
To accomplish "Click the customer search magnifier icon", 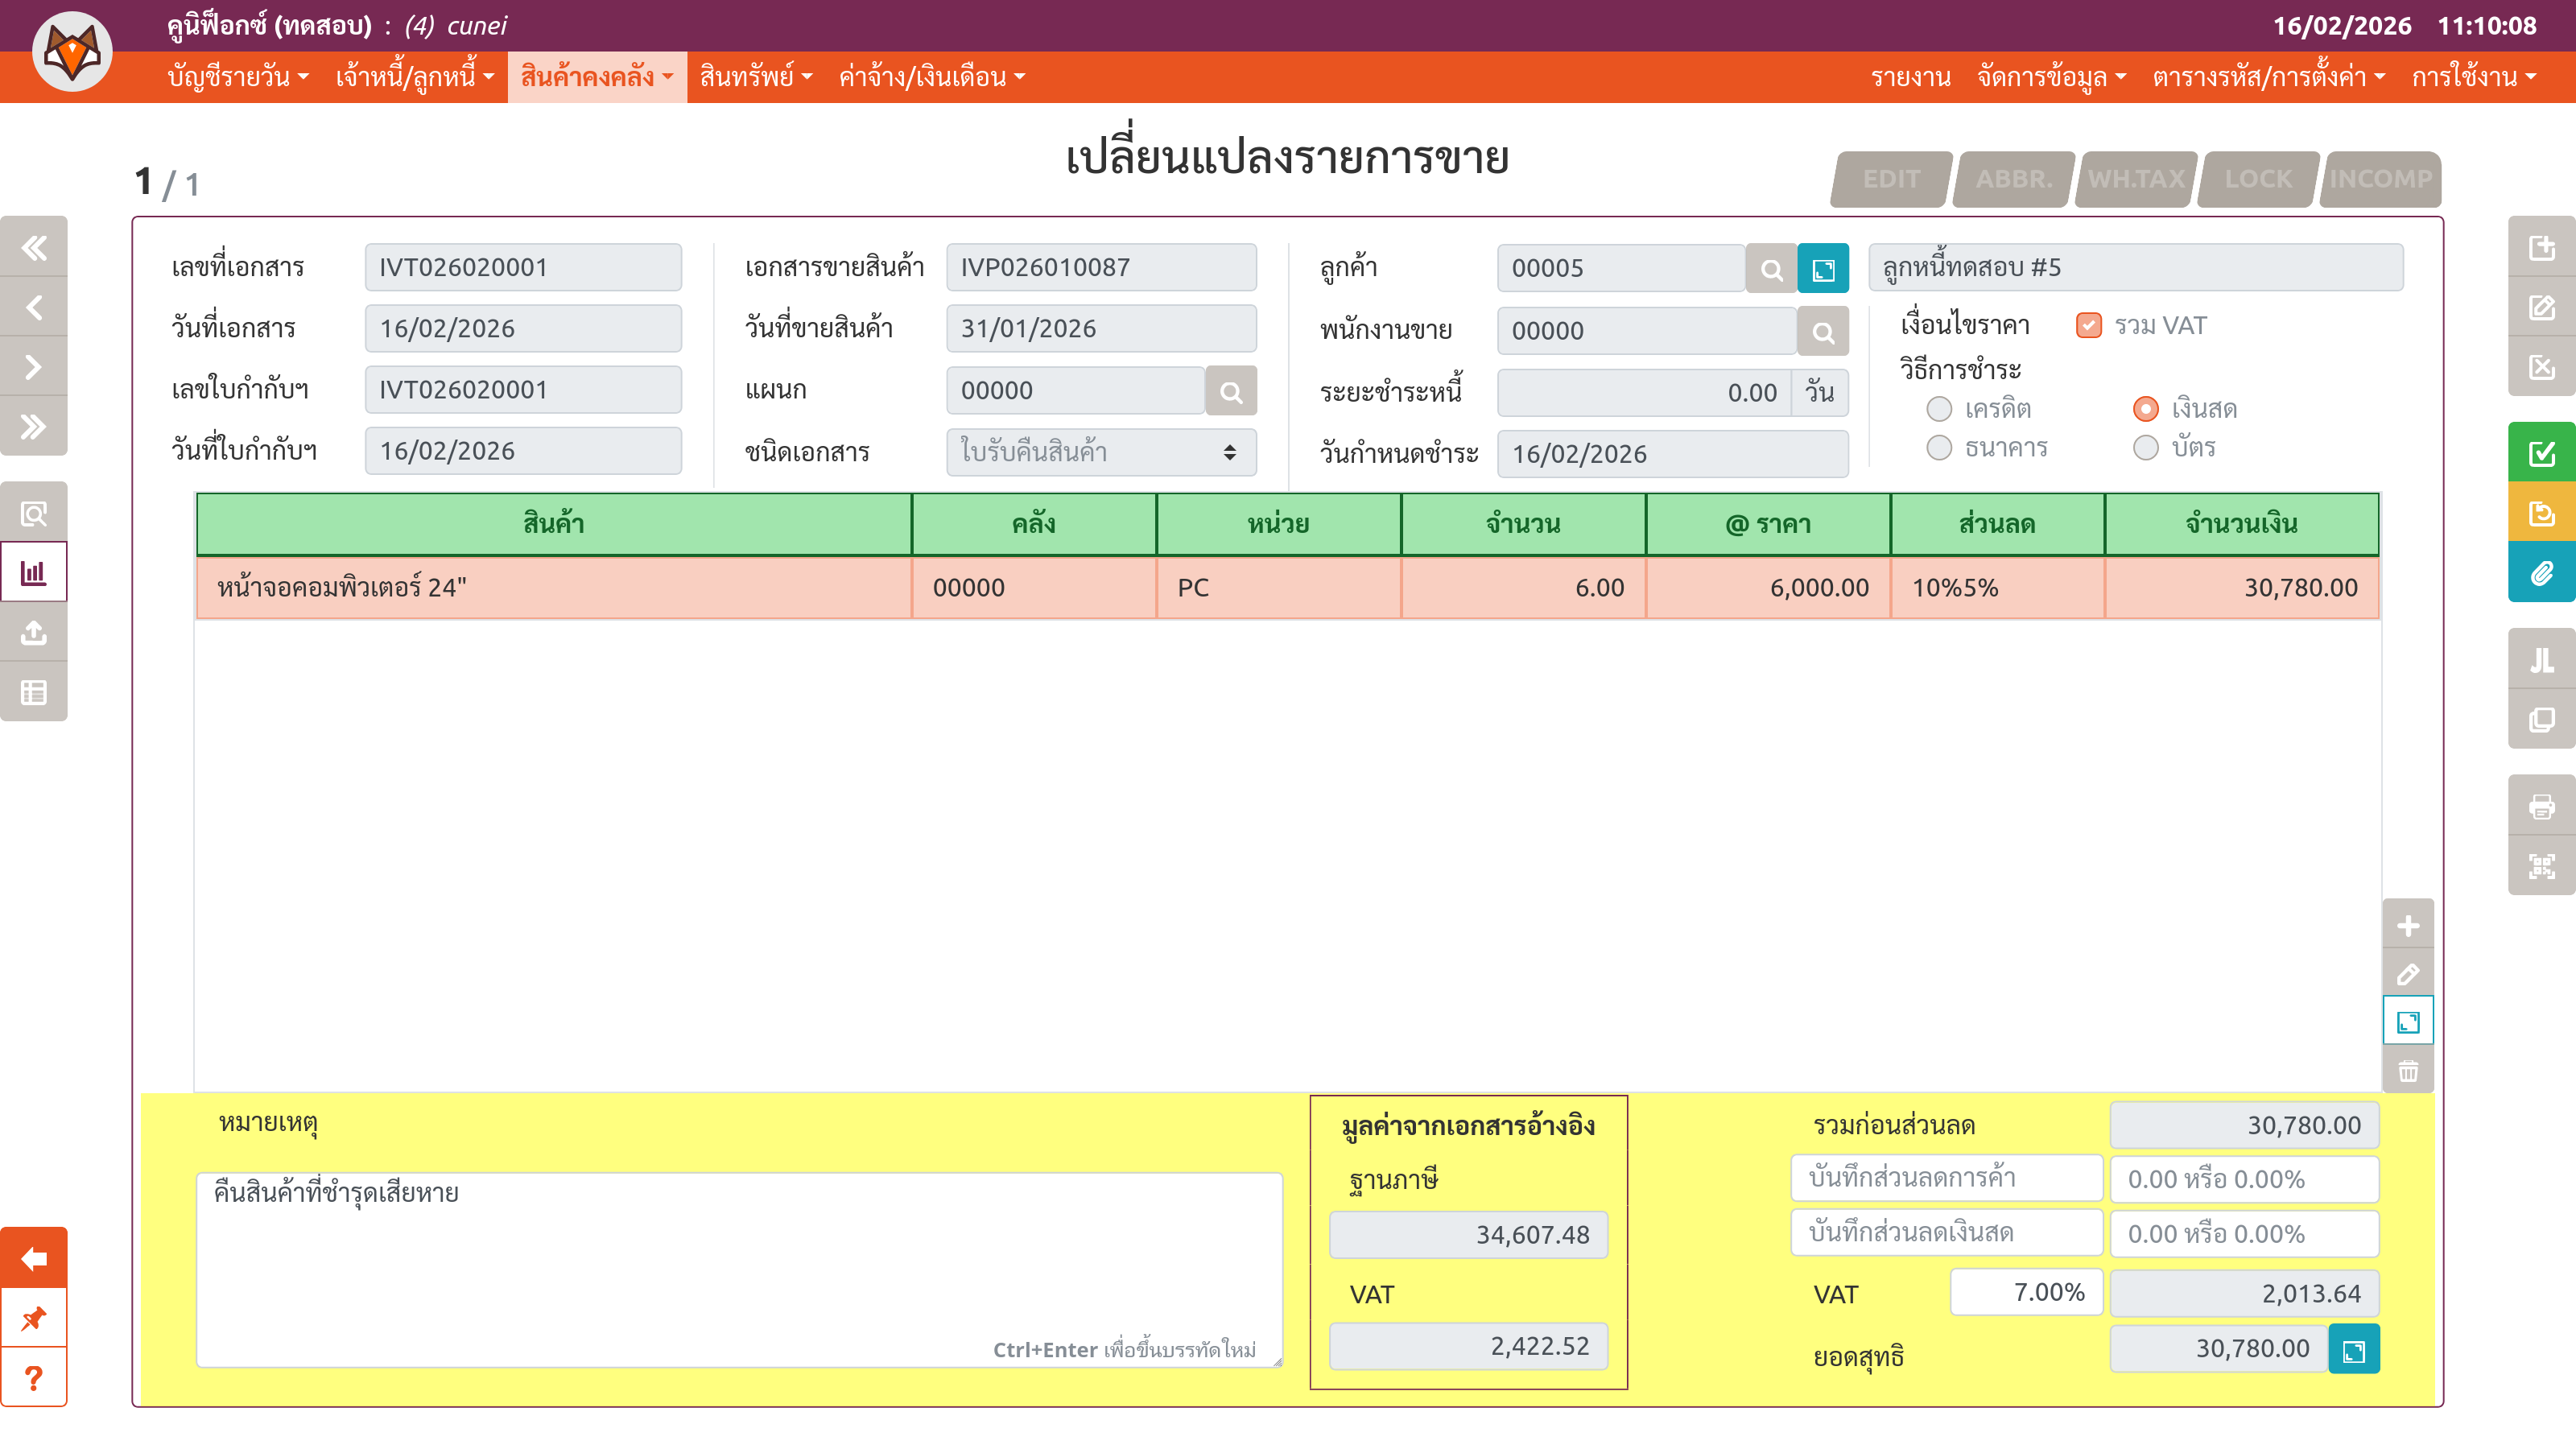I will click(x=1771, y=269).
